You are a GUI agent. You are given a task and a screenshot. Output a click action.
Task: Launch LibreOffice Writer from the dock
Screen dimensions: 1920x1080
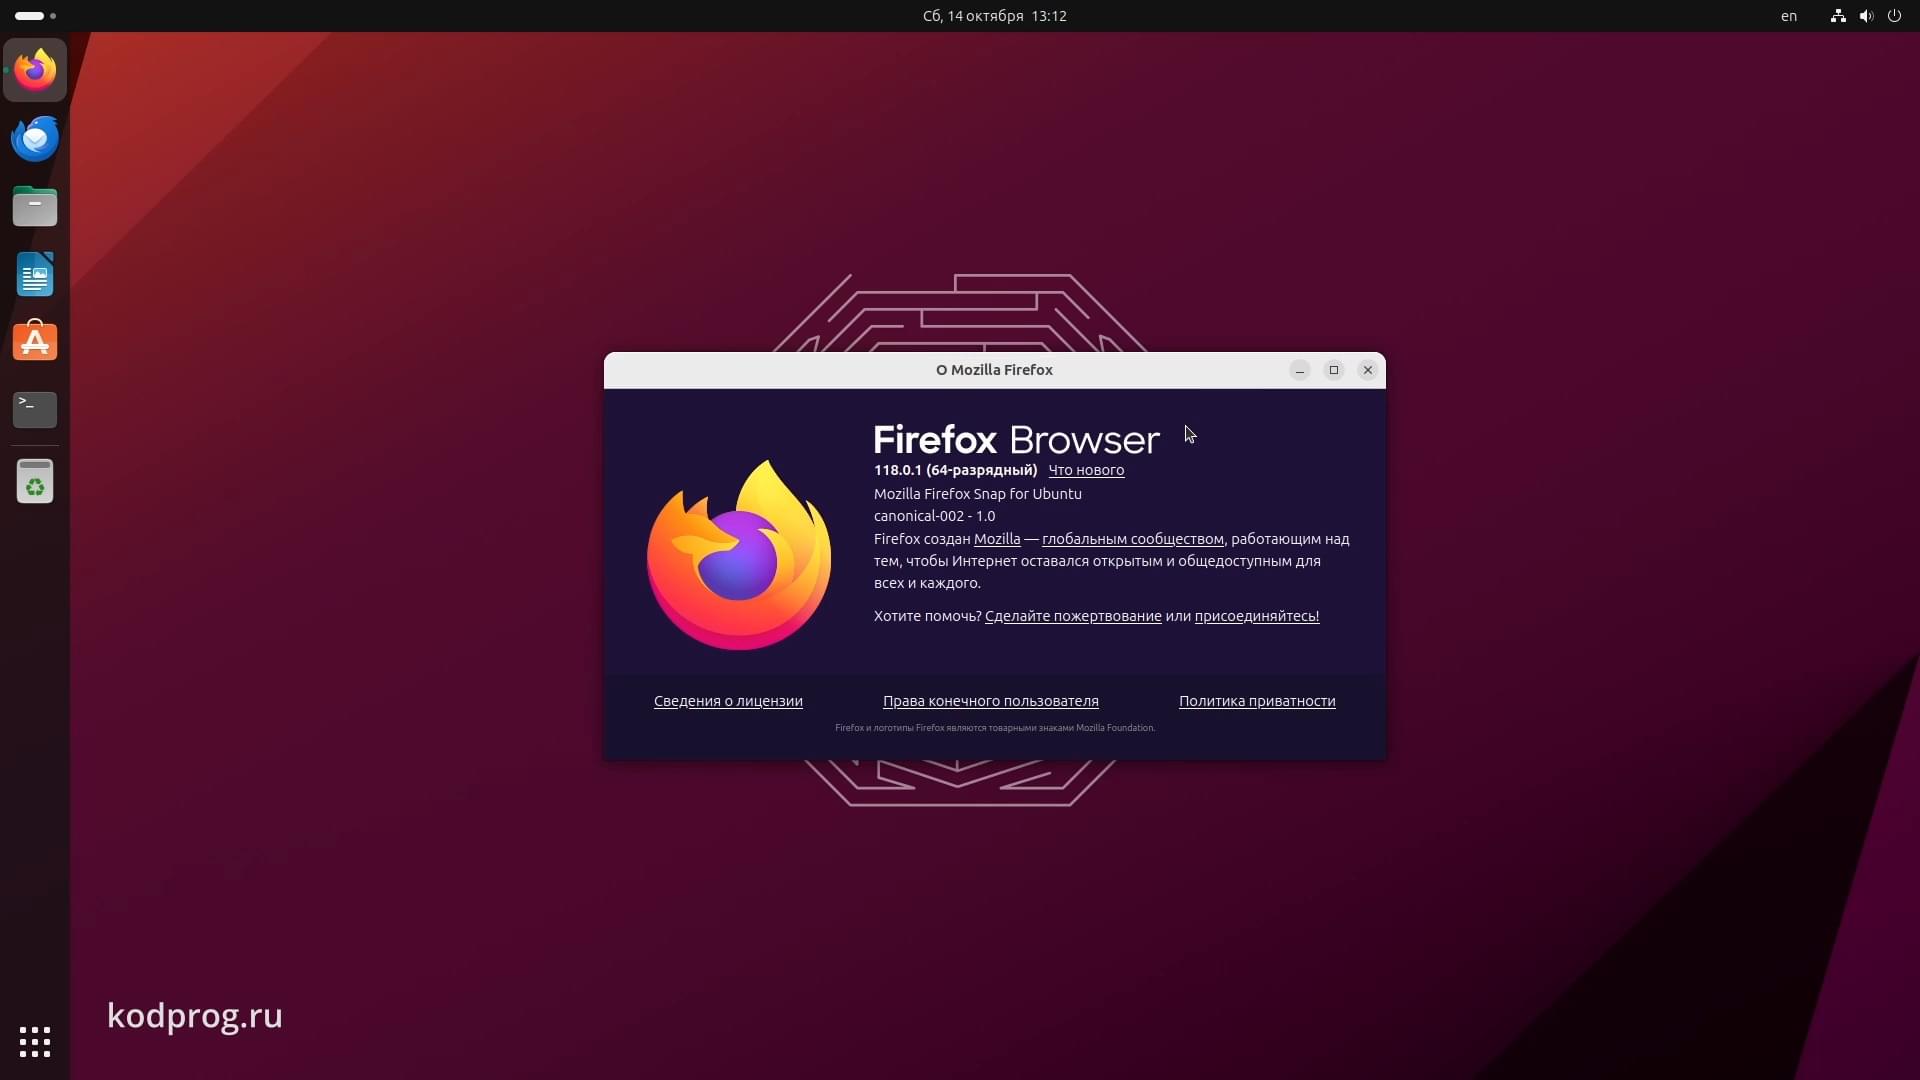click(x=35, y=274)
